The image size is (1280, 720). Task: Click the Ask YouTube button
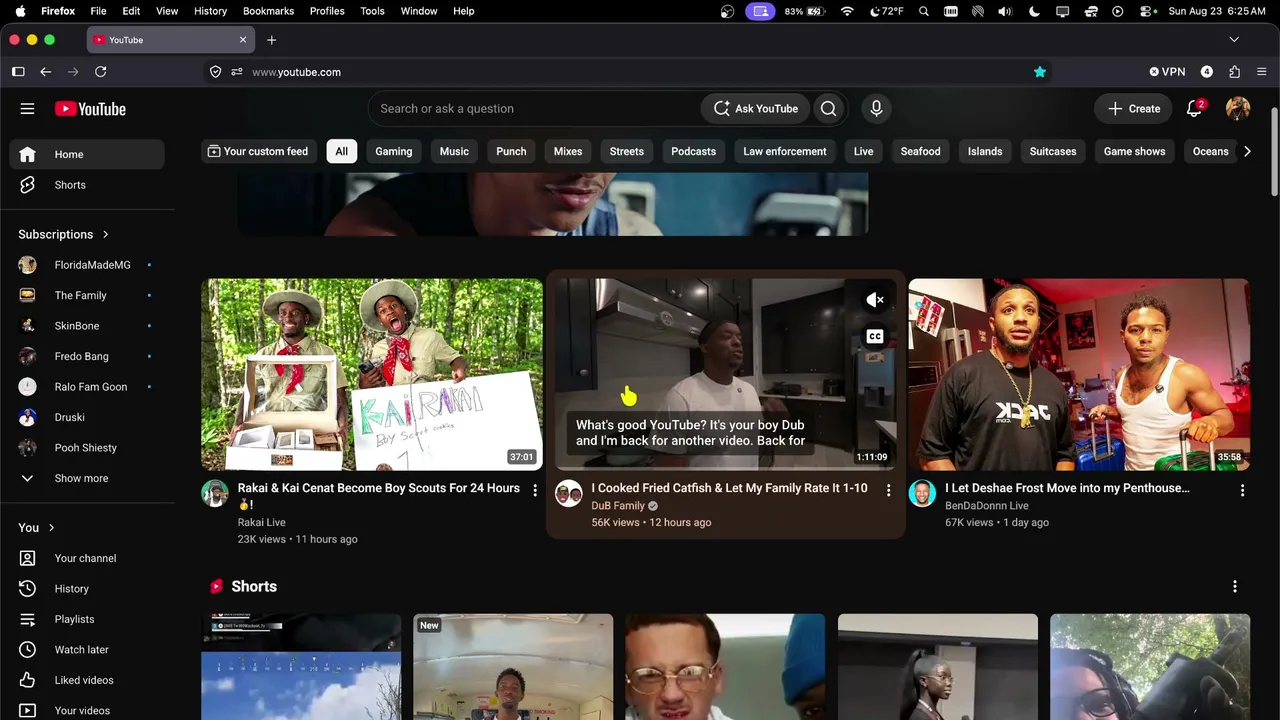tap(756, 109)
